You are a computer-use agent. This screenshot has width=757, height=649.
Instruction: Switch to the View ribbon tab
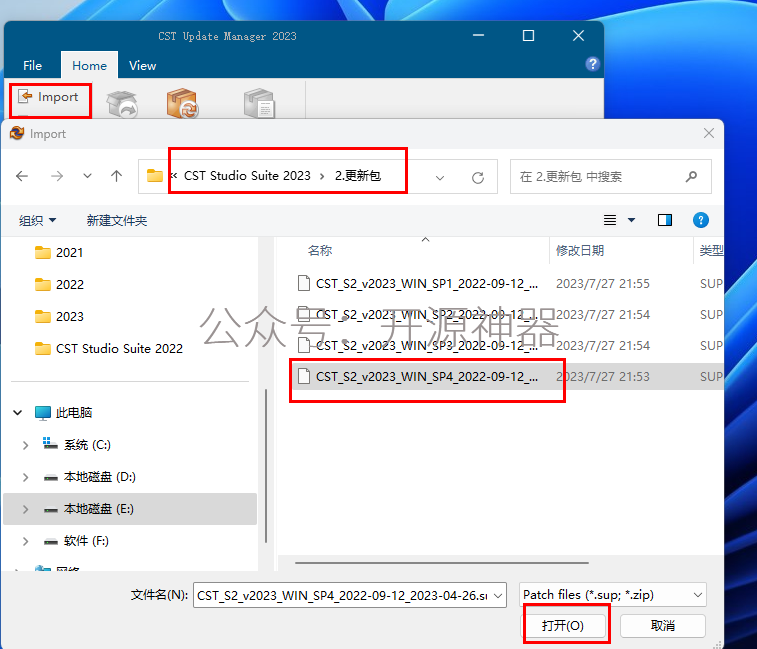(x=142, y=66)
